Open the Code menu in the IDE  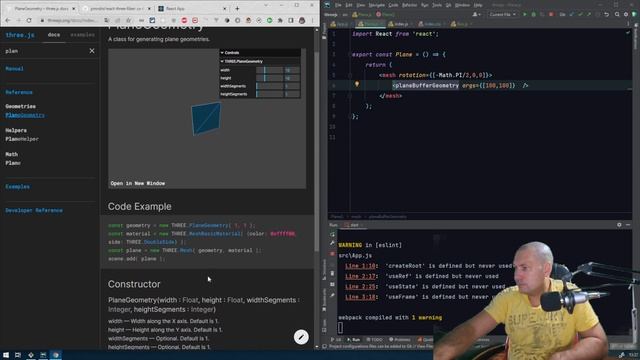393,5
